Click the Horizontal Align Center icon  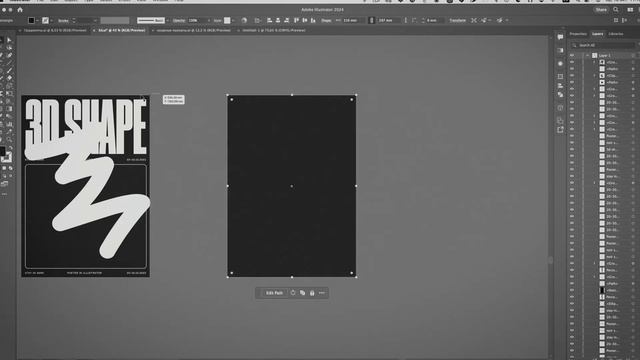click(278, 20)
